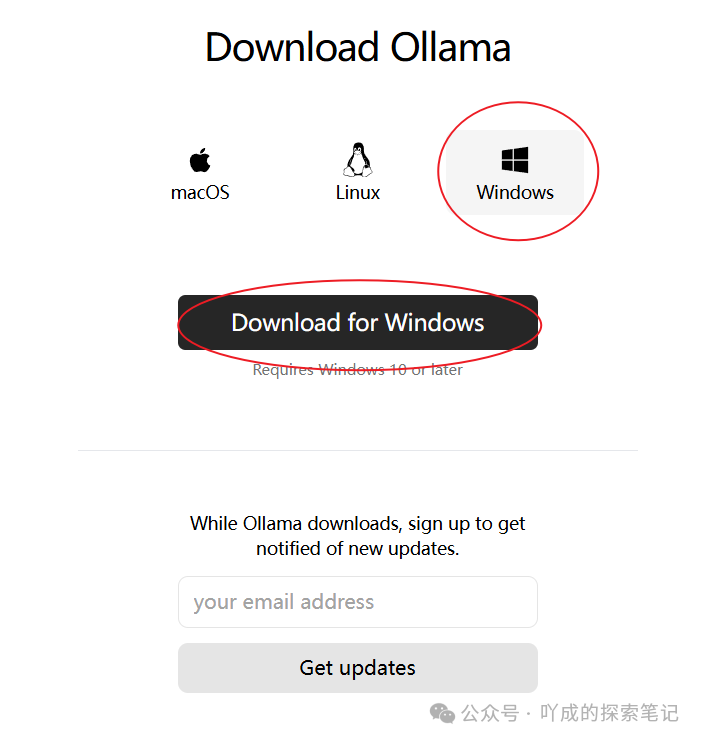701x741 pixels.
Task: Click the Requires Windows 10 or later note
Action: tap(358, 370)
